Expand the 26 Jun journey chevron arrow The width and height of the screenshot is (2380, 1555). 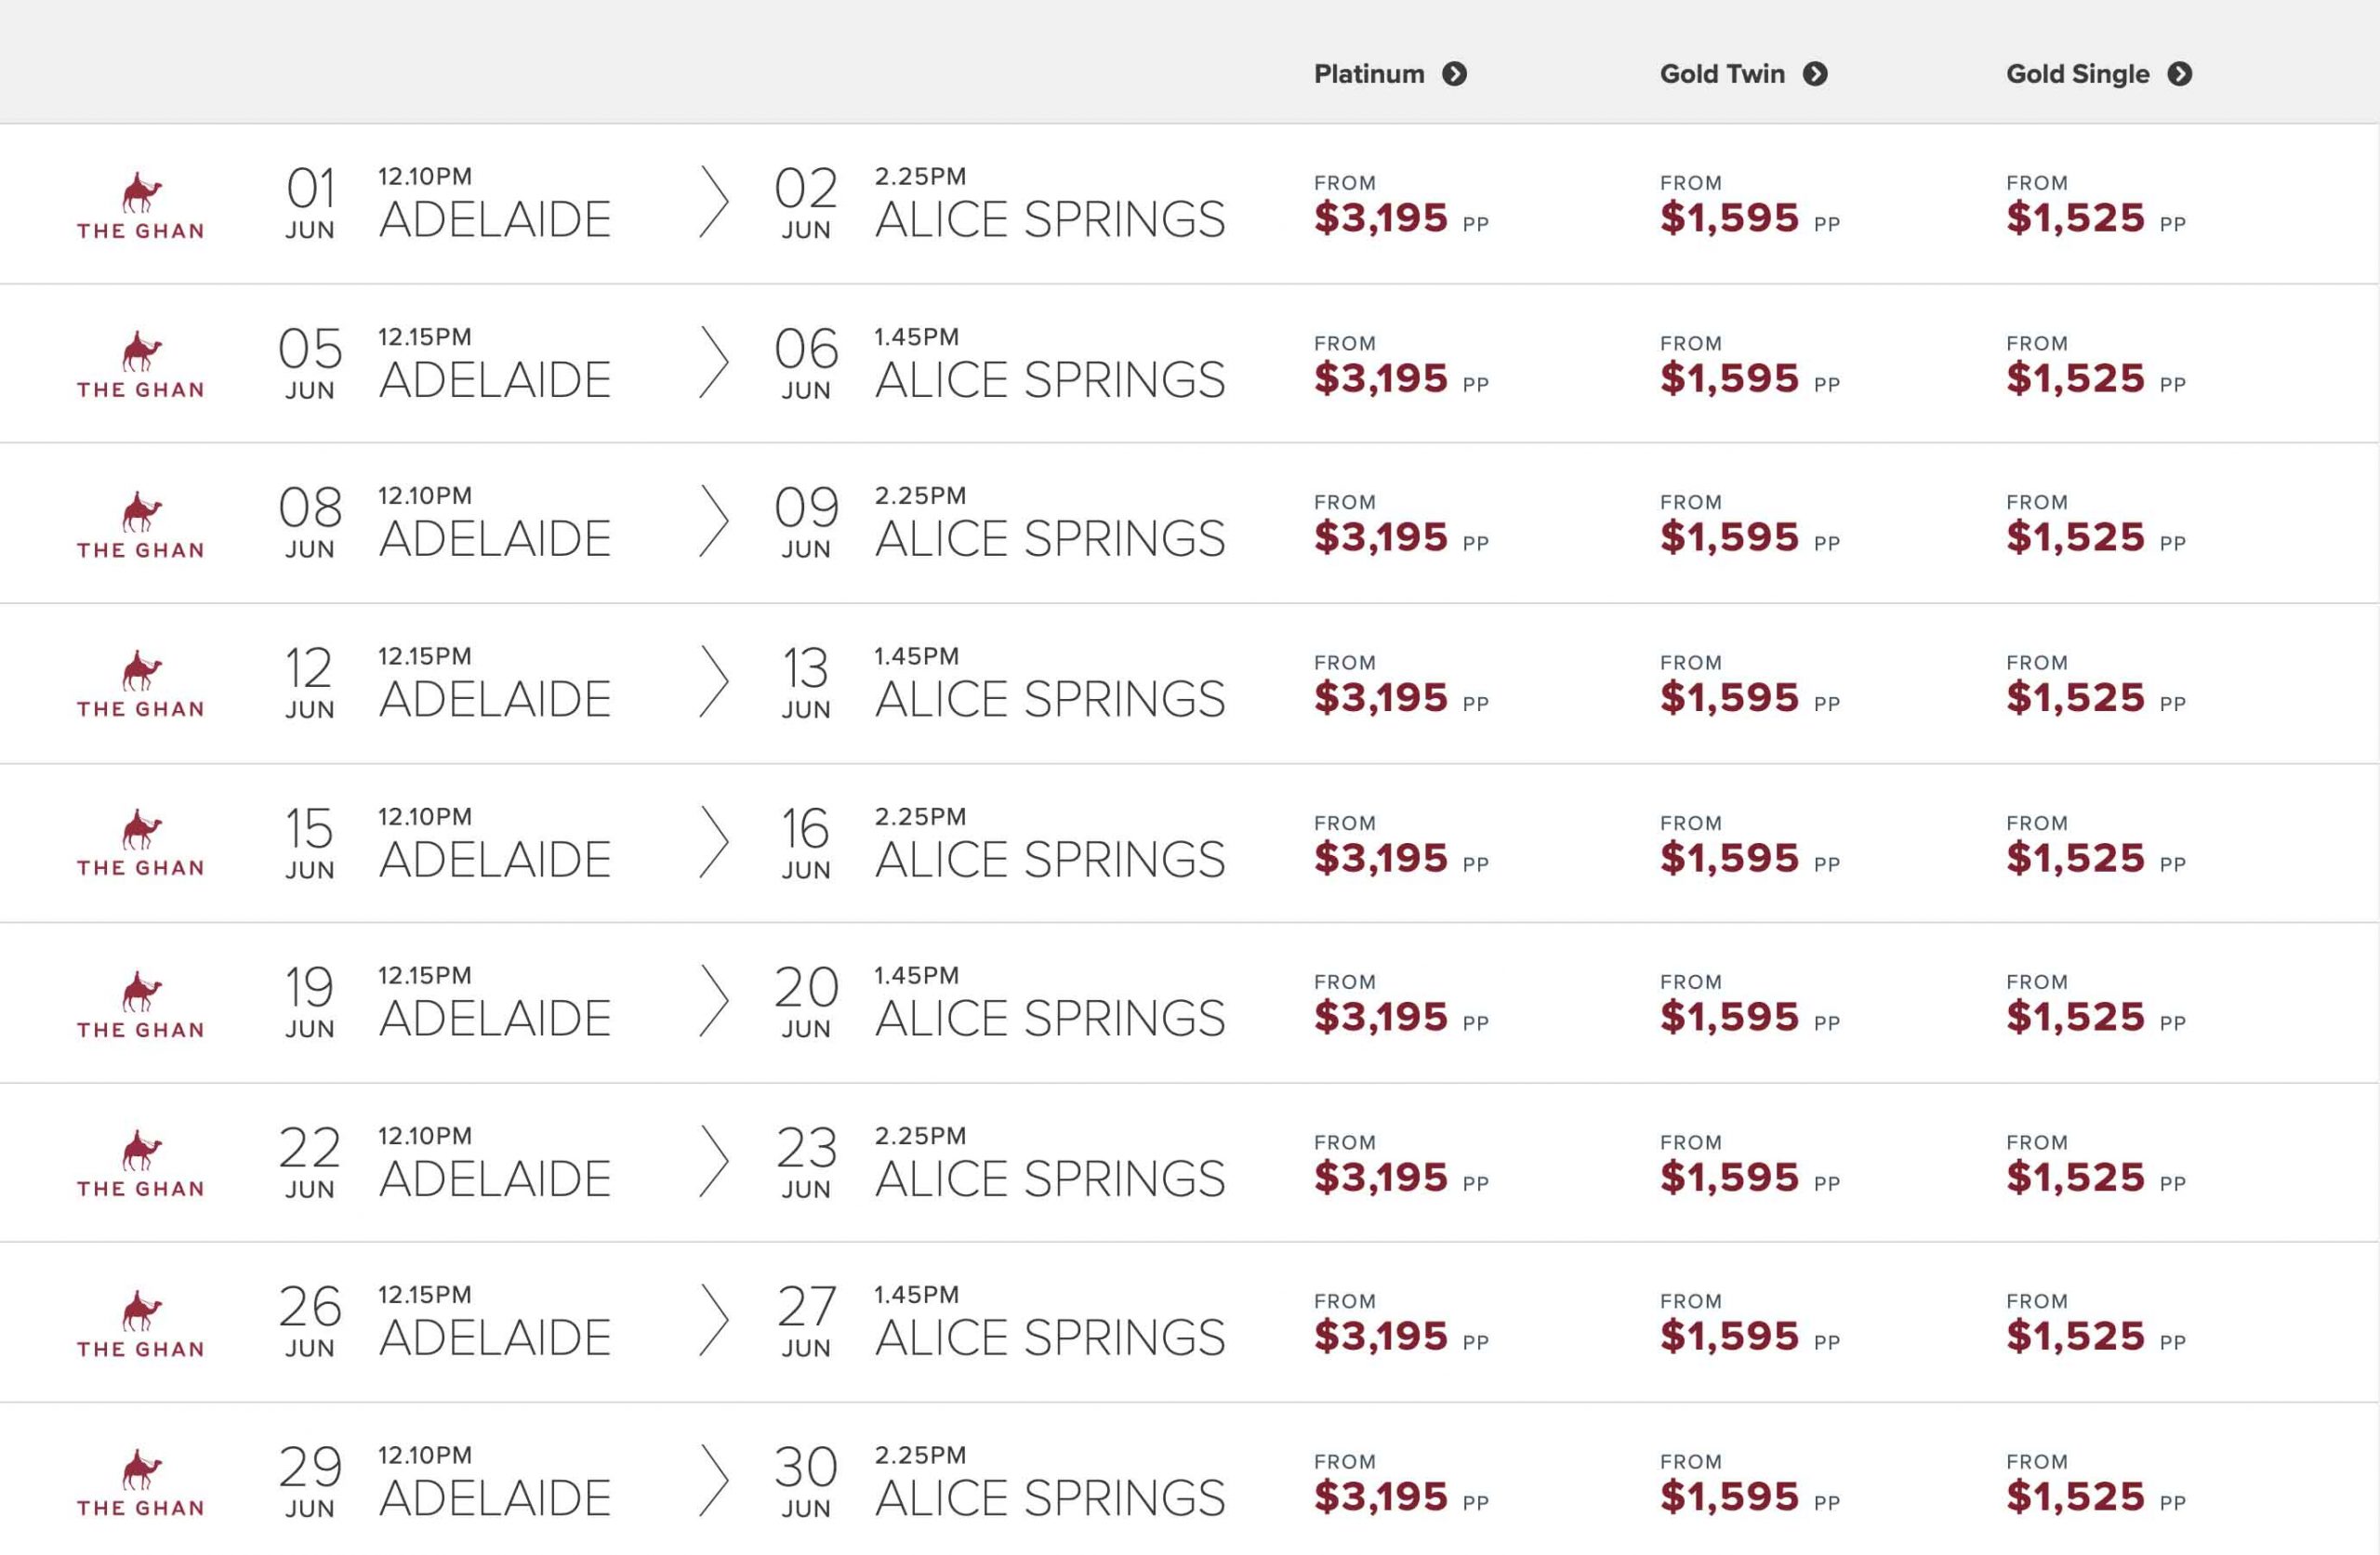click(713, 1320)
